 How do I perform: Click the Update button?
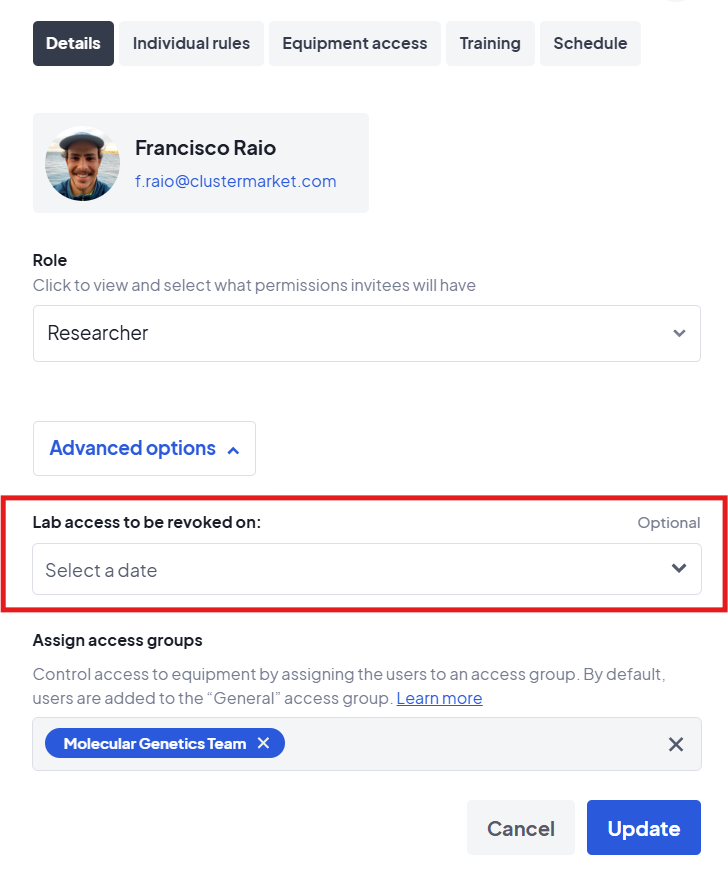(643, 828)
